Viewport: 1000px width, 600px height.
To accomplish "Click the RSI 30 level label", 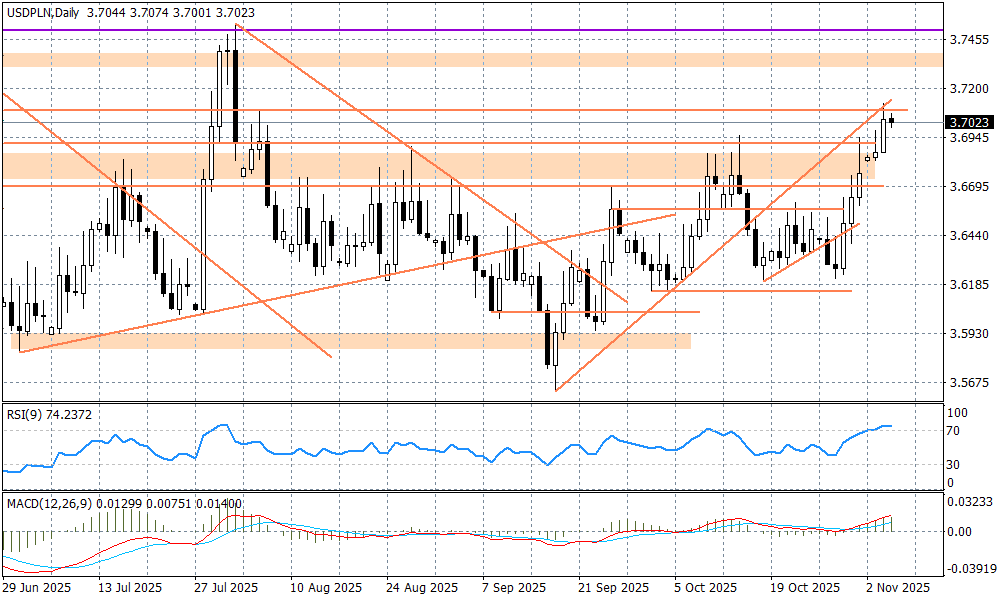I will click(954, 465).
